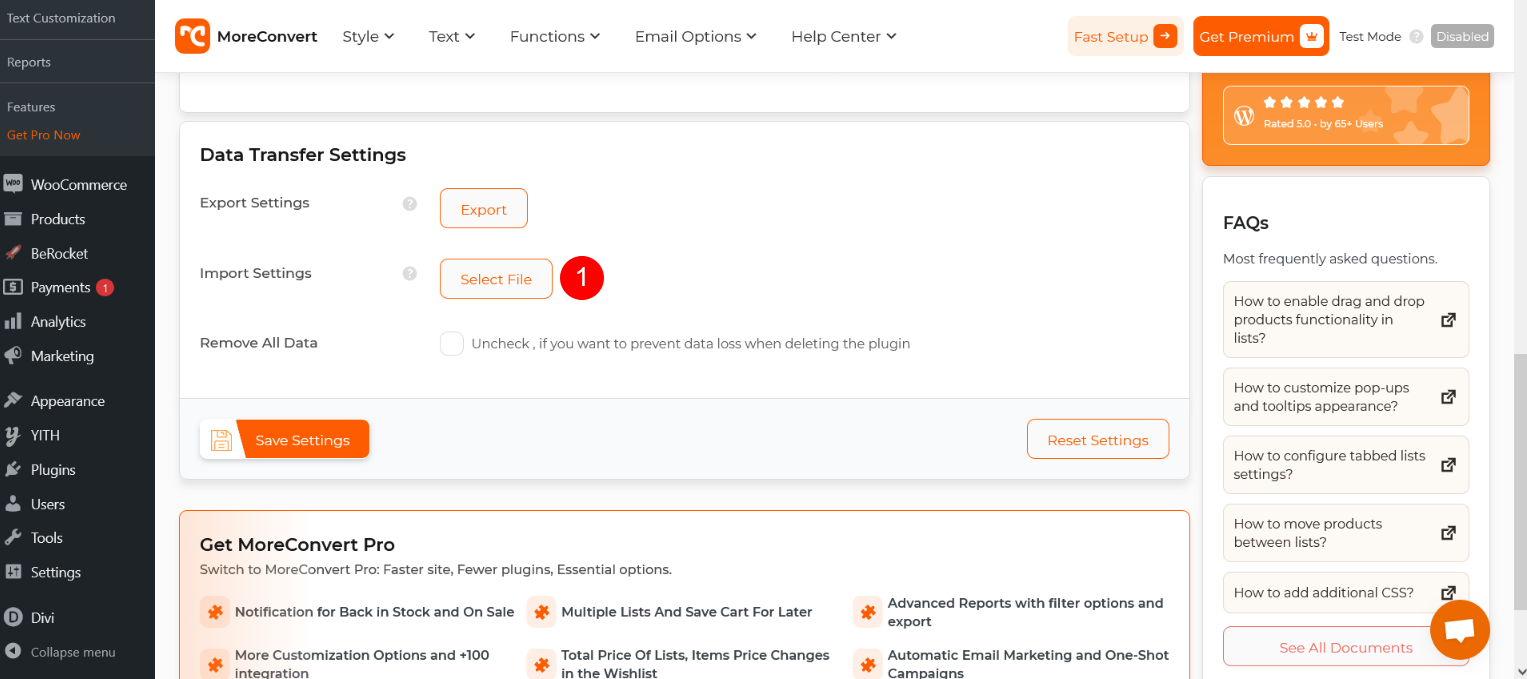Viewport: 1527px width, 679px height.
Task: Click the Get Premium crown icon
Action: [1312, 36]
